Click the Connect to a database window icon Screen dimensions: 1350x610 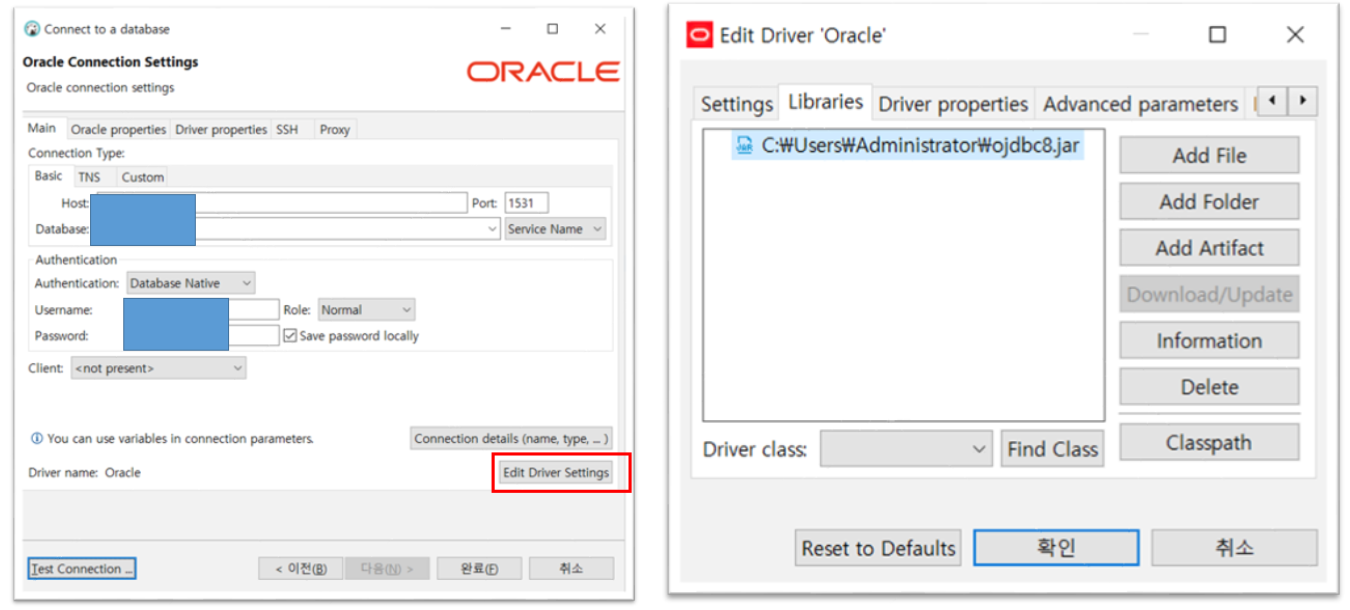pyautogui.click(x=32, y=29)
